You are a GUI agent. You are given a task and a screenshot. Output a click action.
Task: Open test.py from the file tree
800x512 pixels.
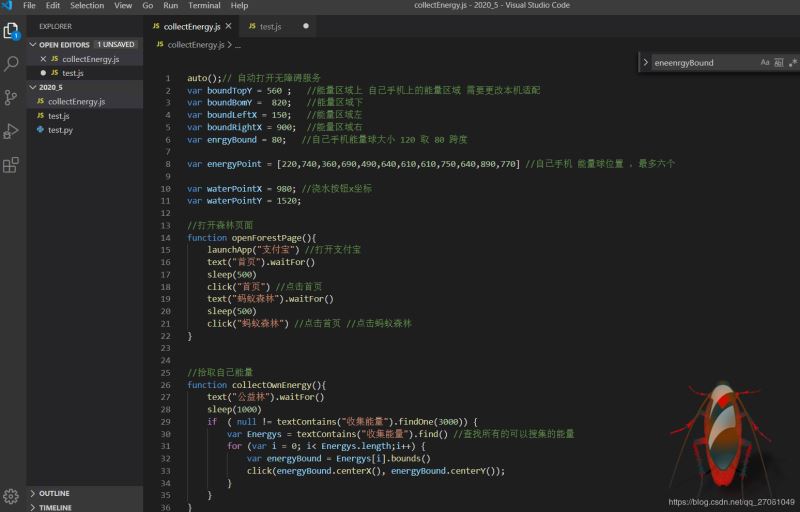60,130
